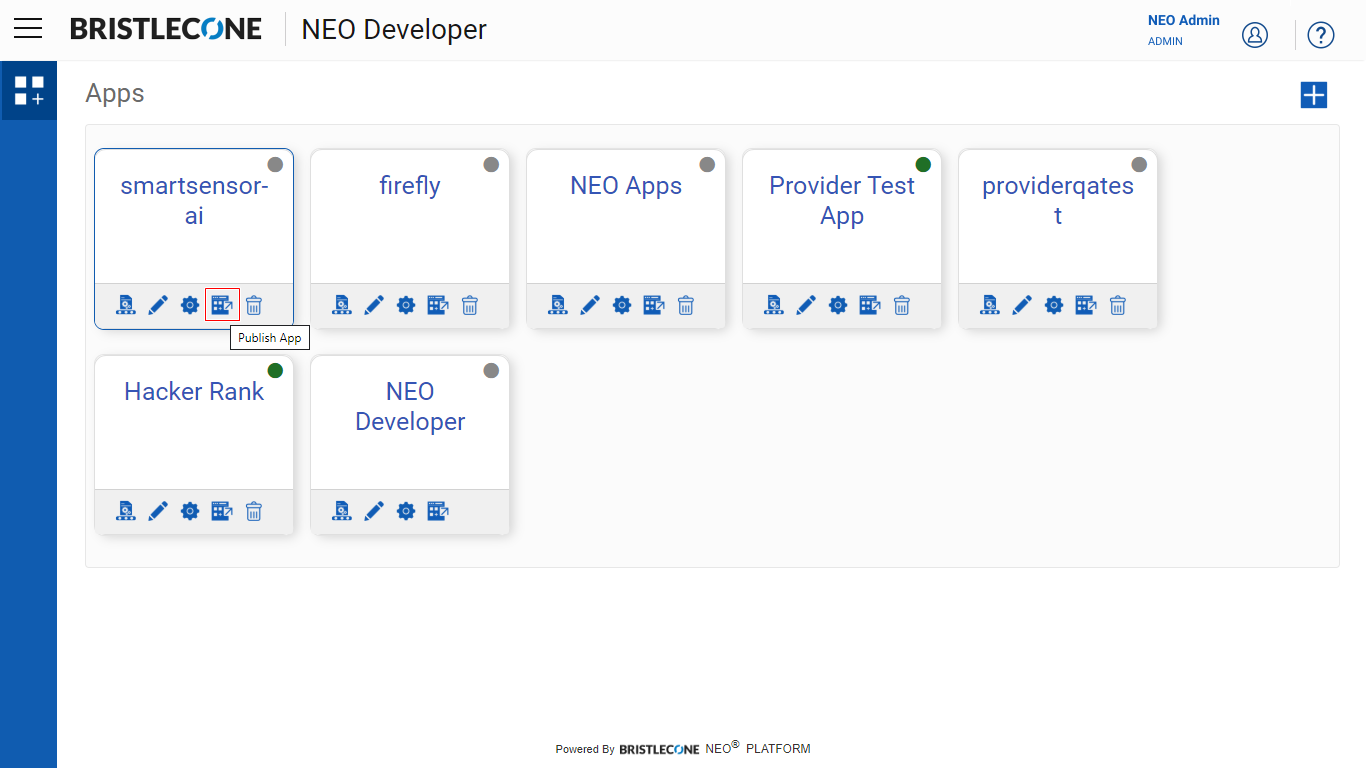Open the NEO Developer card title
The image size is (1366, 768).
pyautogui.click(x=410, y=406)
